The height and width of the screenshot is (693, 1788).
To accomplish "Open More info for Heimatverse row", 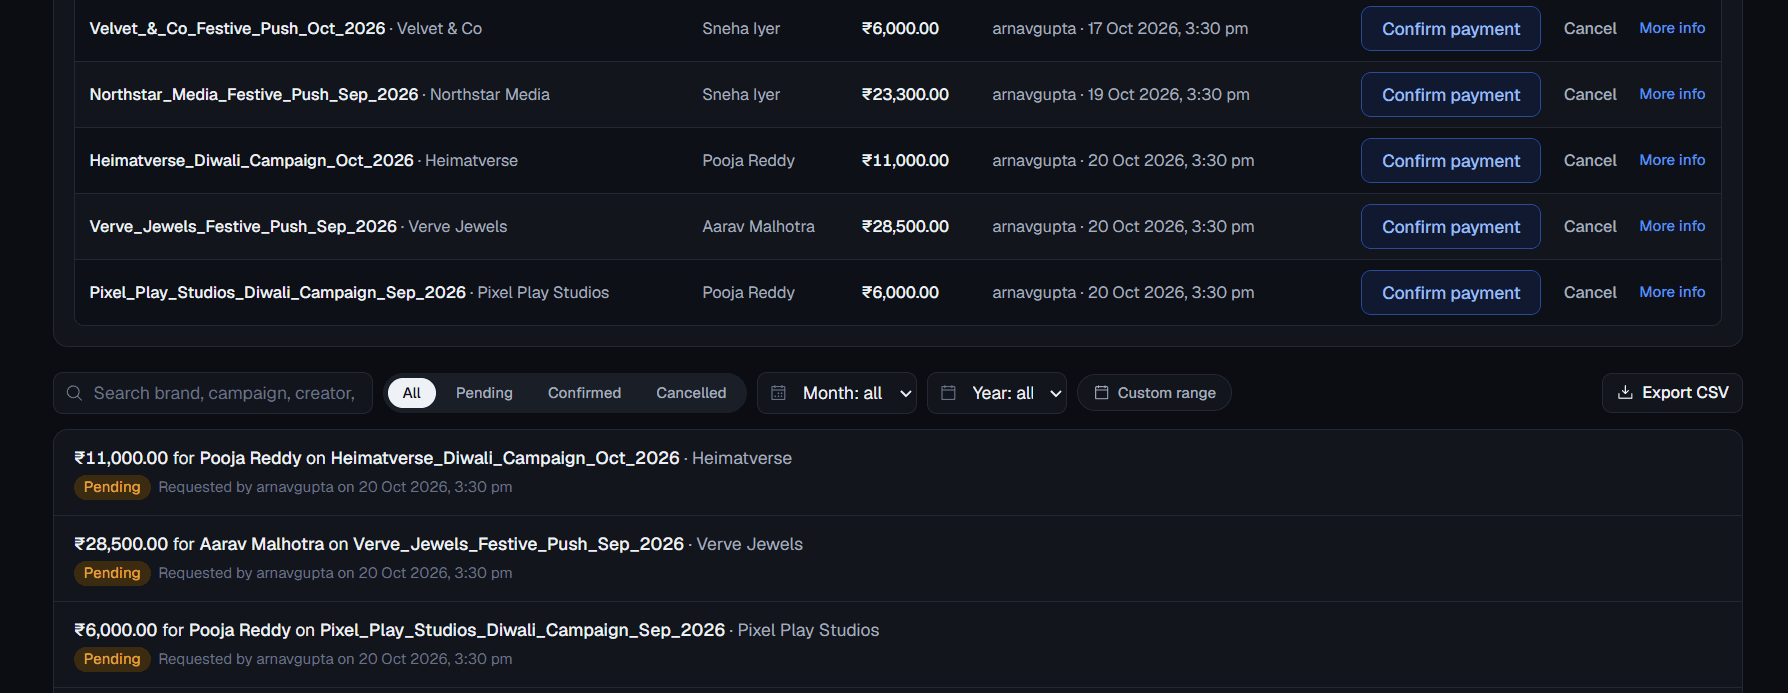I will [x=1672, y=160].
